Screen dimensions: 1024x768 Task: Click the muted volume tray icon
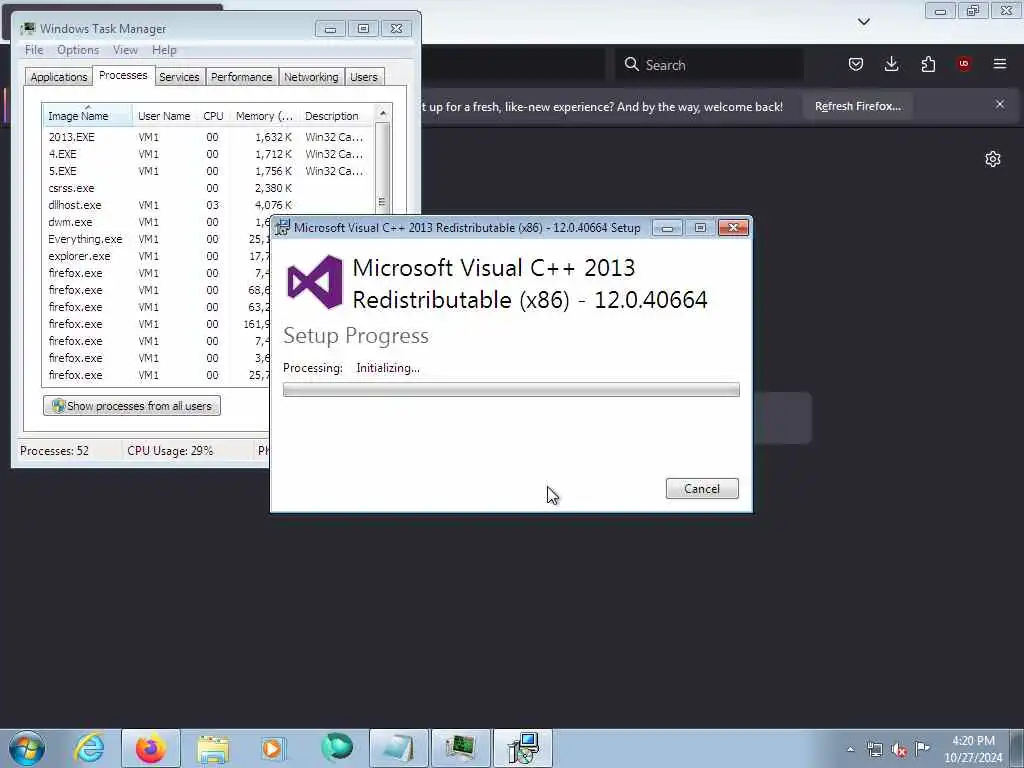[x=899, y=749]
